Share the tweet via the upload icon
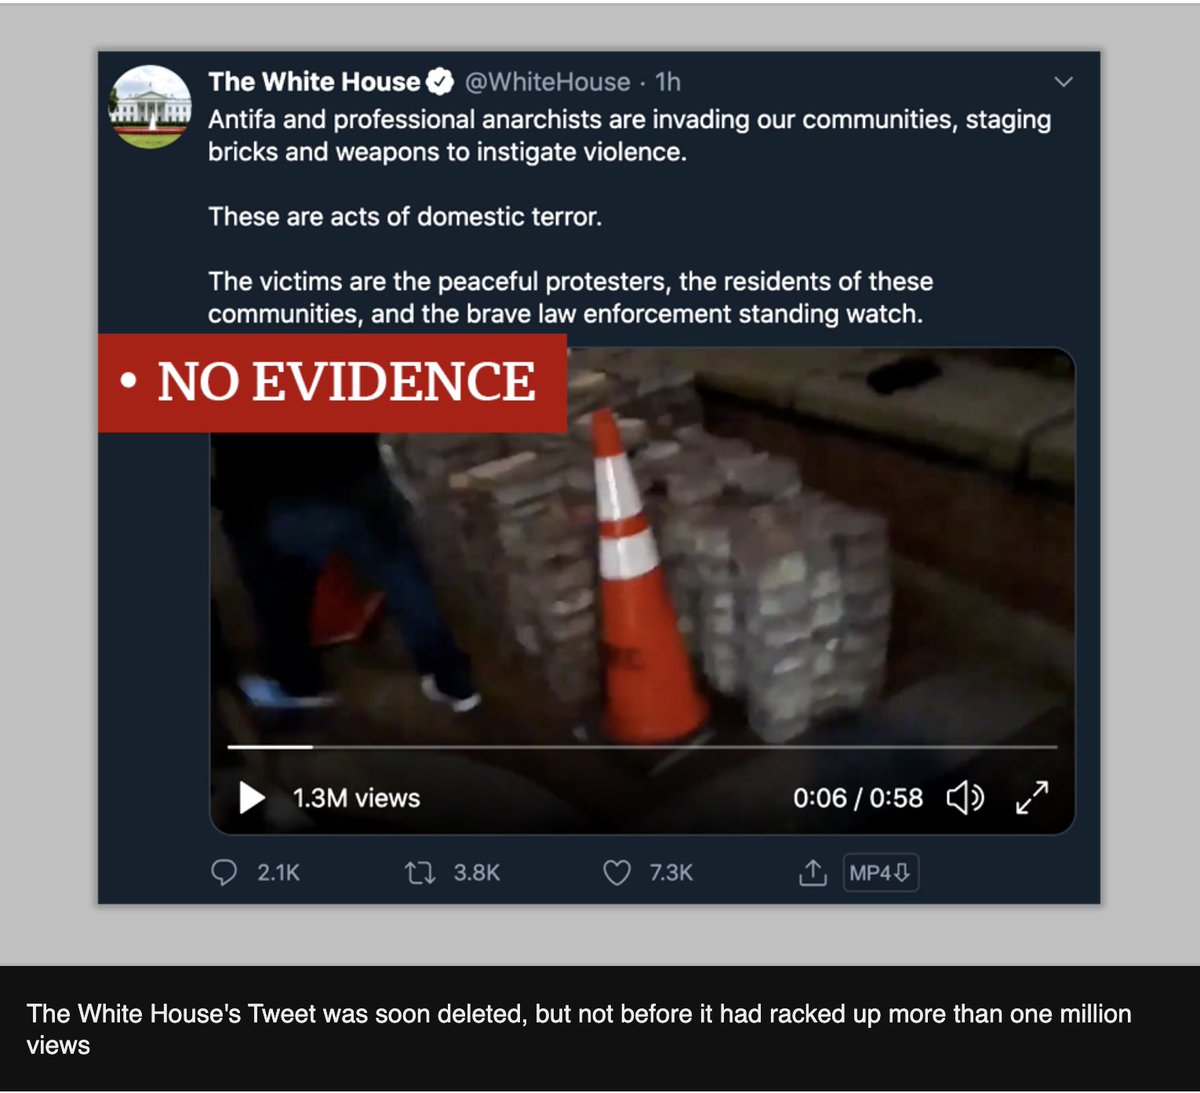 [813, 873]
